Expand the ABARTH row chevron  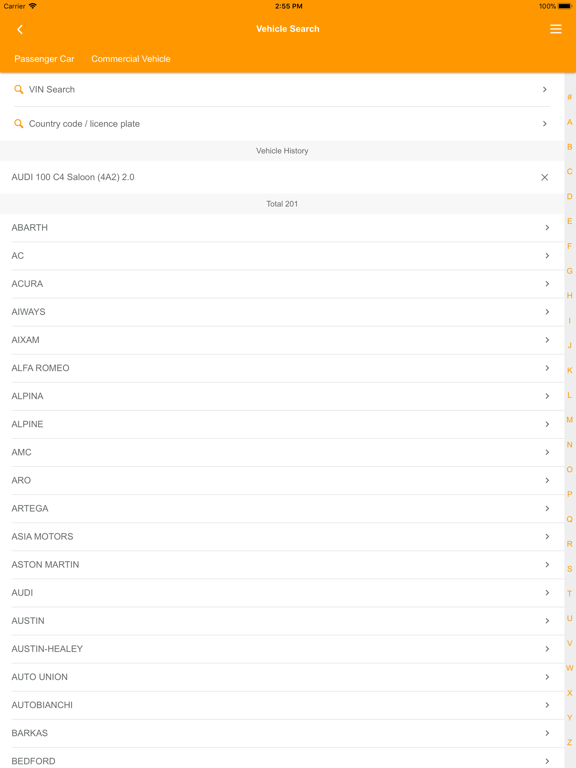tap(547, 227)
